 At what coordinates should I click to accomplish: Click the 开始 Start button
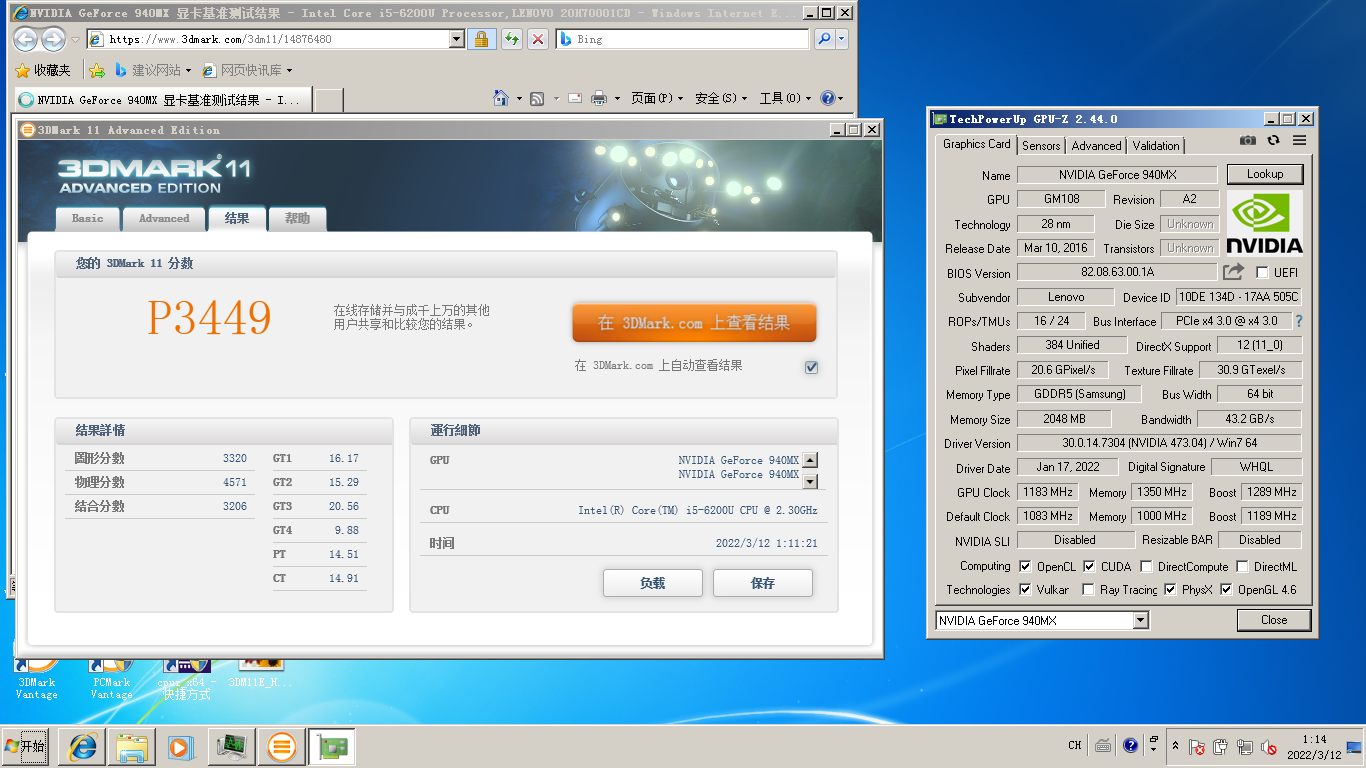[26, 747]
